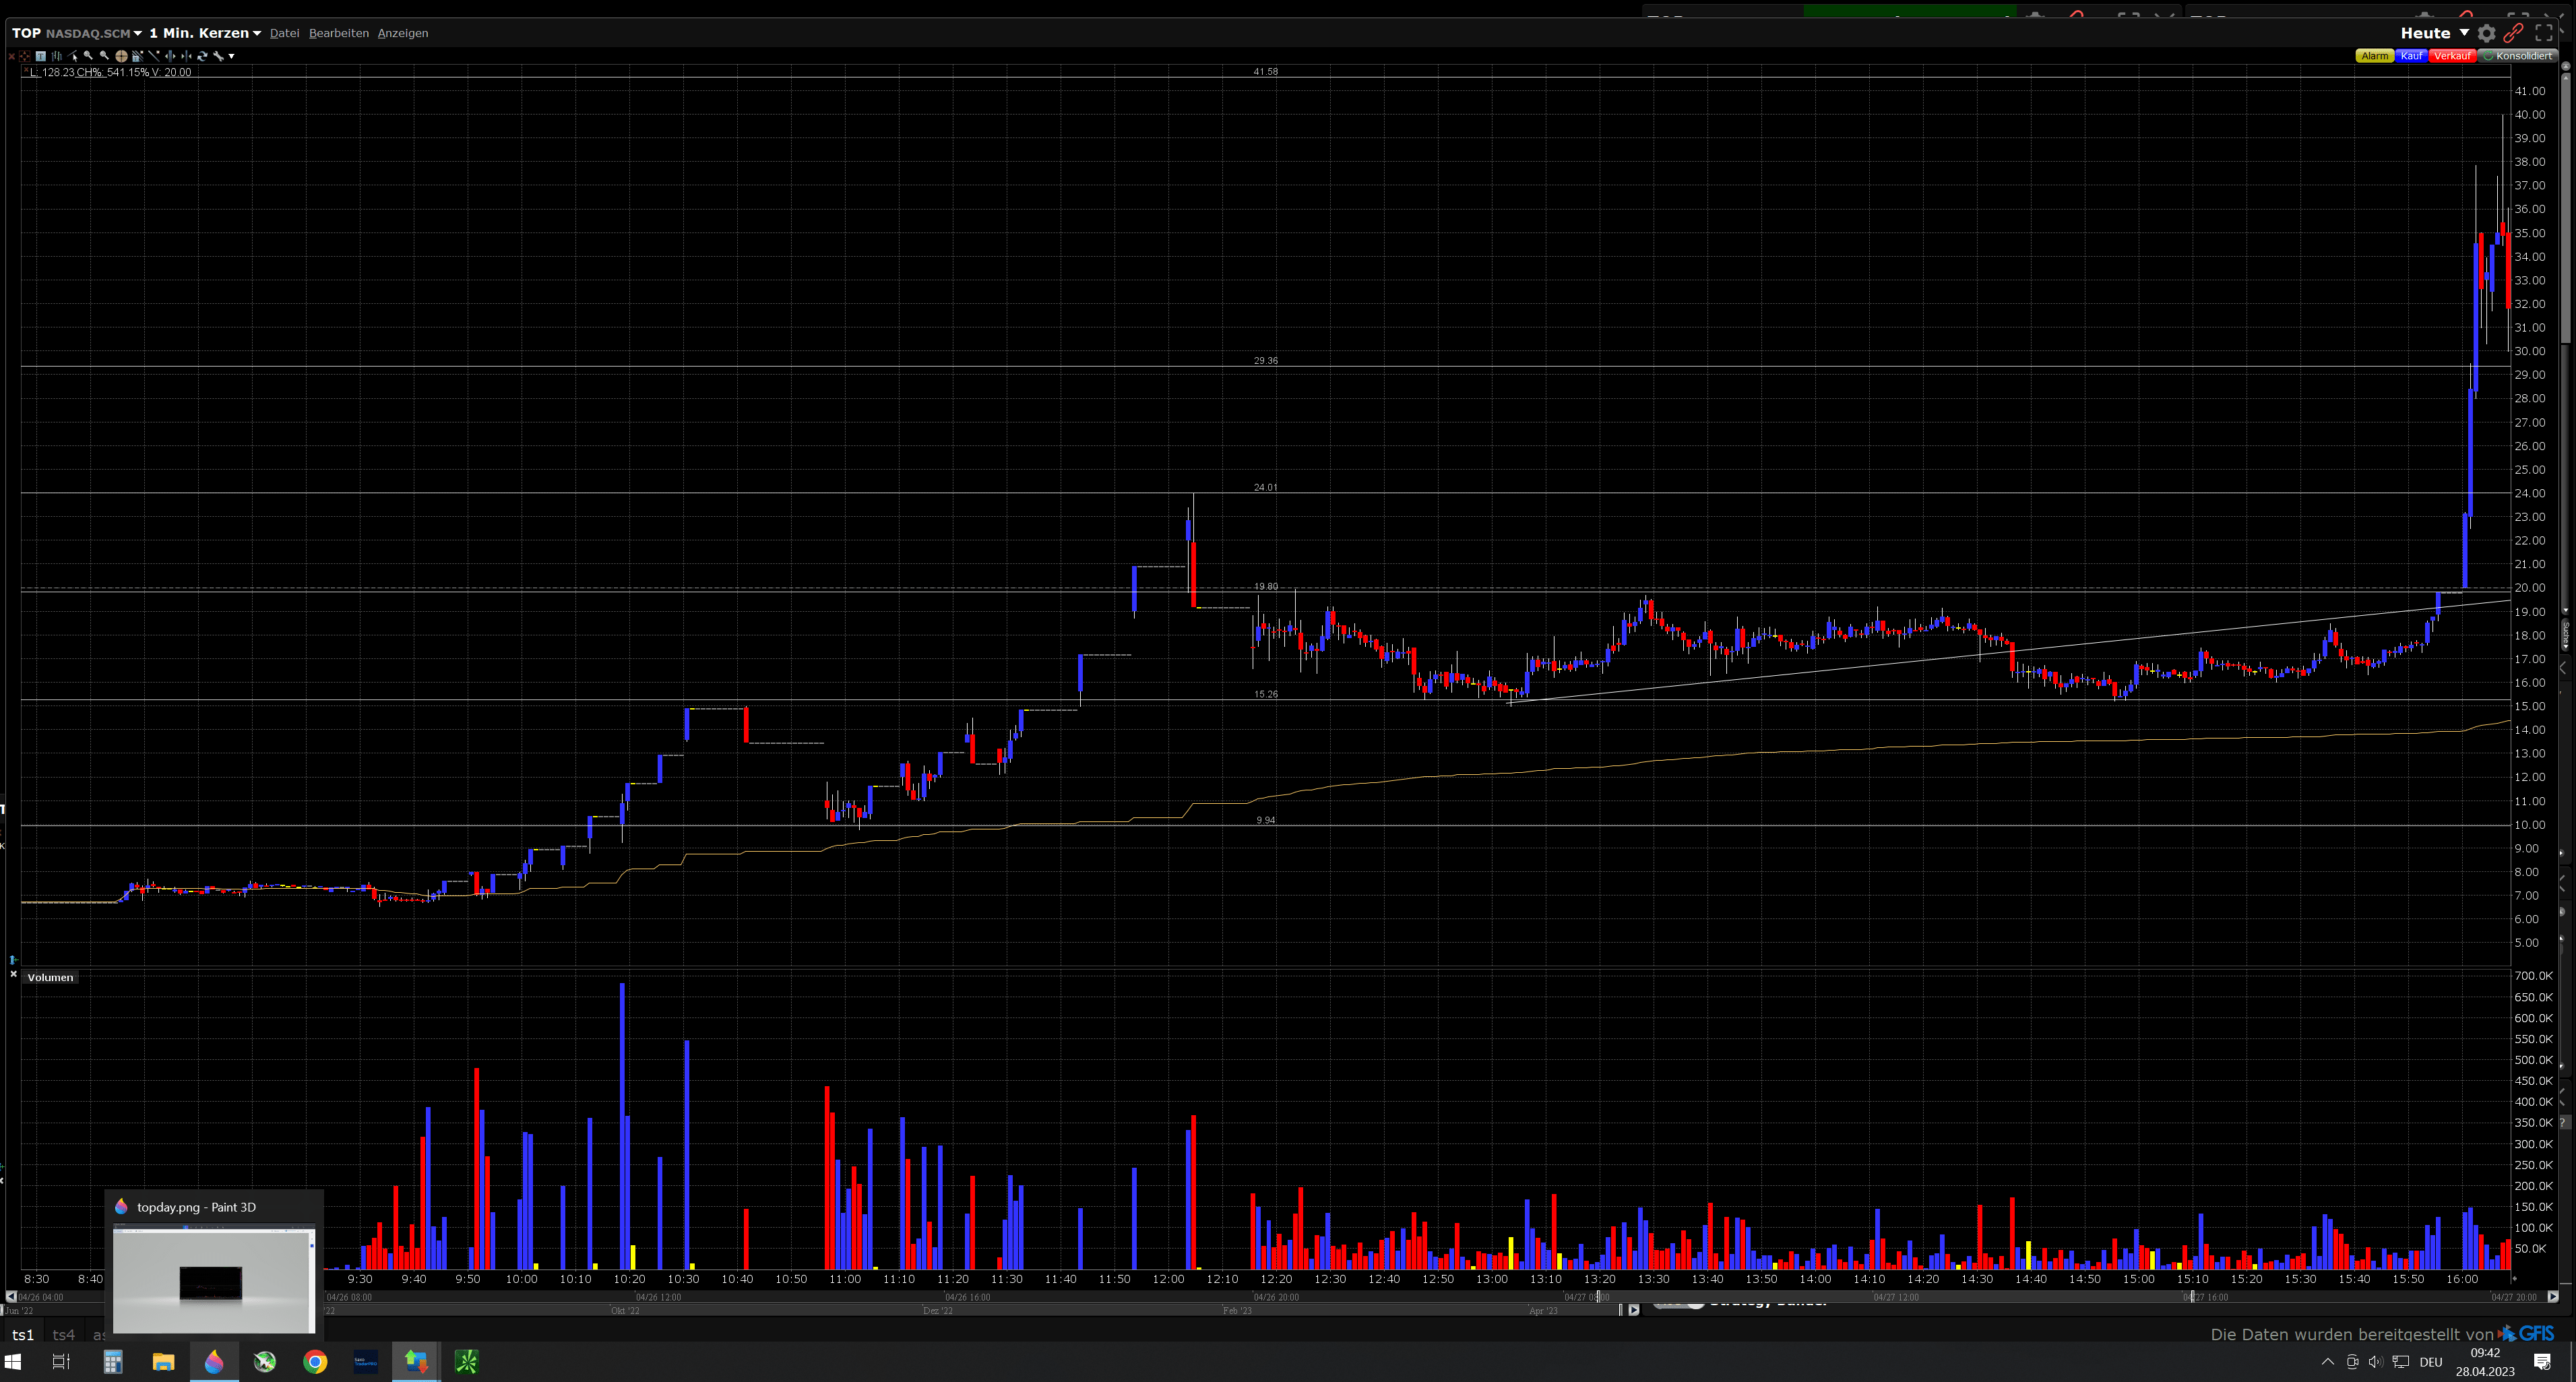Click the red chain link icon
The height and width of the screenshot is (1382, 2576).
(x=2514, y=33)
